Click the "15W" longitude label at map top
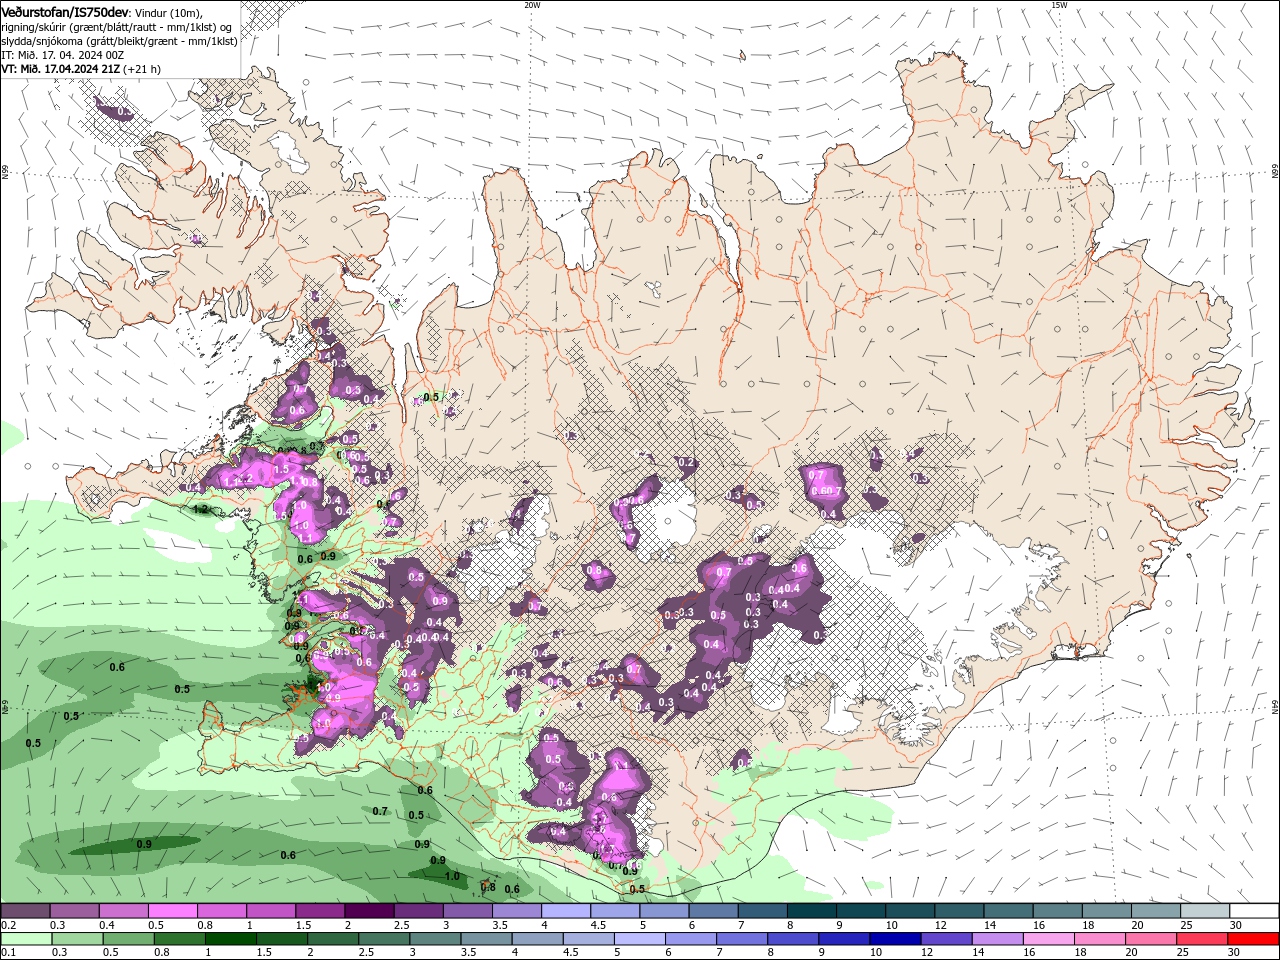 click(1059, 5)
